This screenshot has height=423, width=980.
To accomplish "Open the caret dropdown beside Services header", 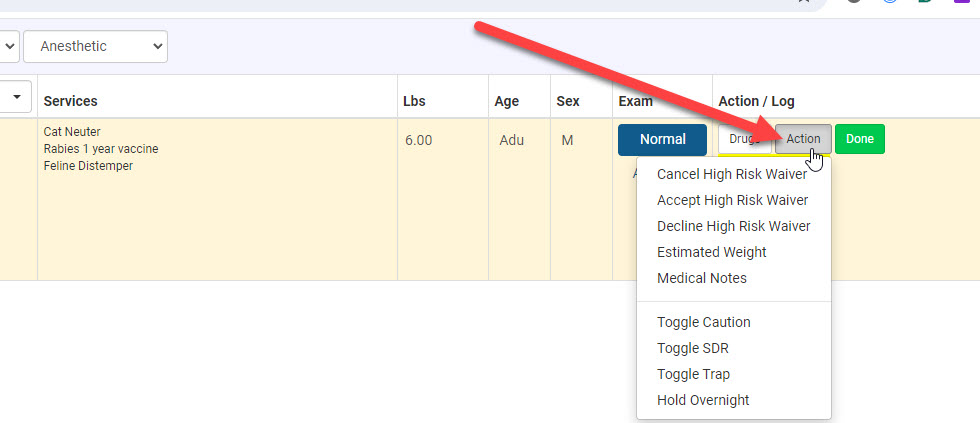I will 18,97.
